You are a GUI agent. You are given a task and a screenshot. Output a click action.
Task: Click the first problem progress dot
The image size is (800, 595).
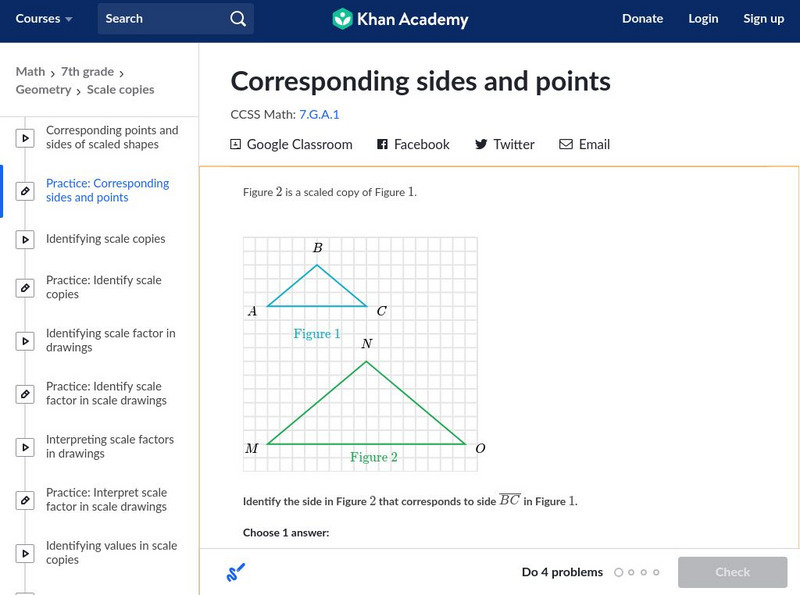pos(619,573)
